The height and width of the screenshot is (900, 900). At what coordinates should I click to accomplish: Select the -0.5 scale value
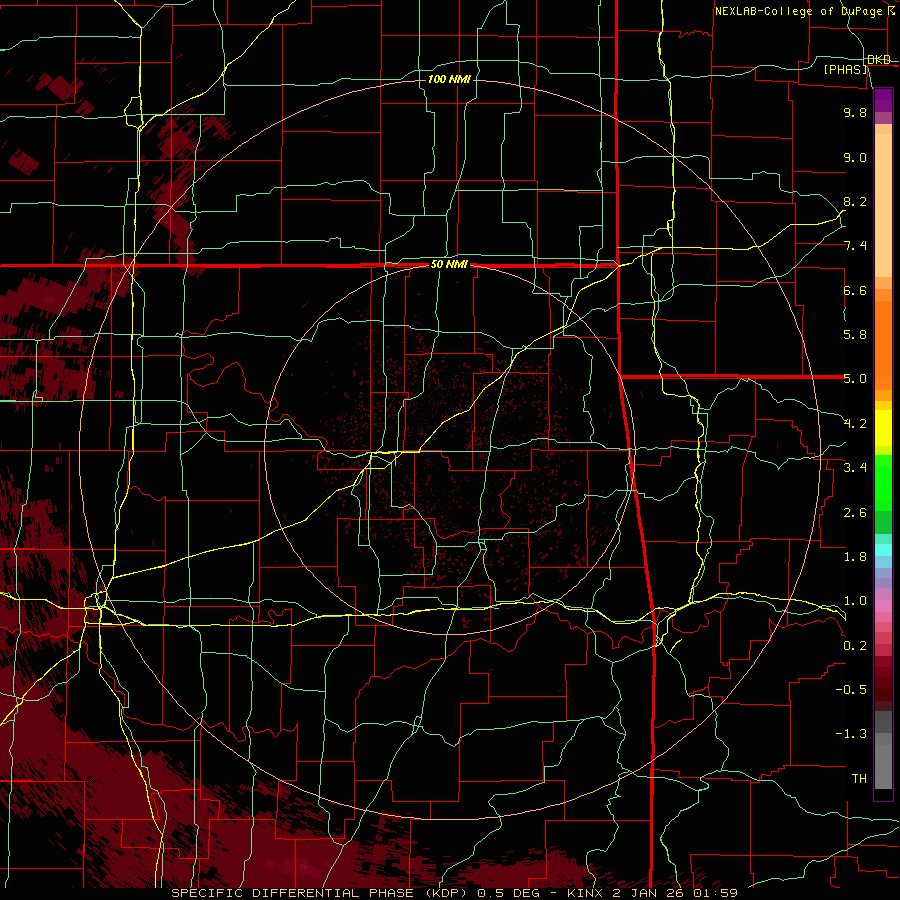(852, 690)
